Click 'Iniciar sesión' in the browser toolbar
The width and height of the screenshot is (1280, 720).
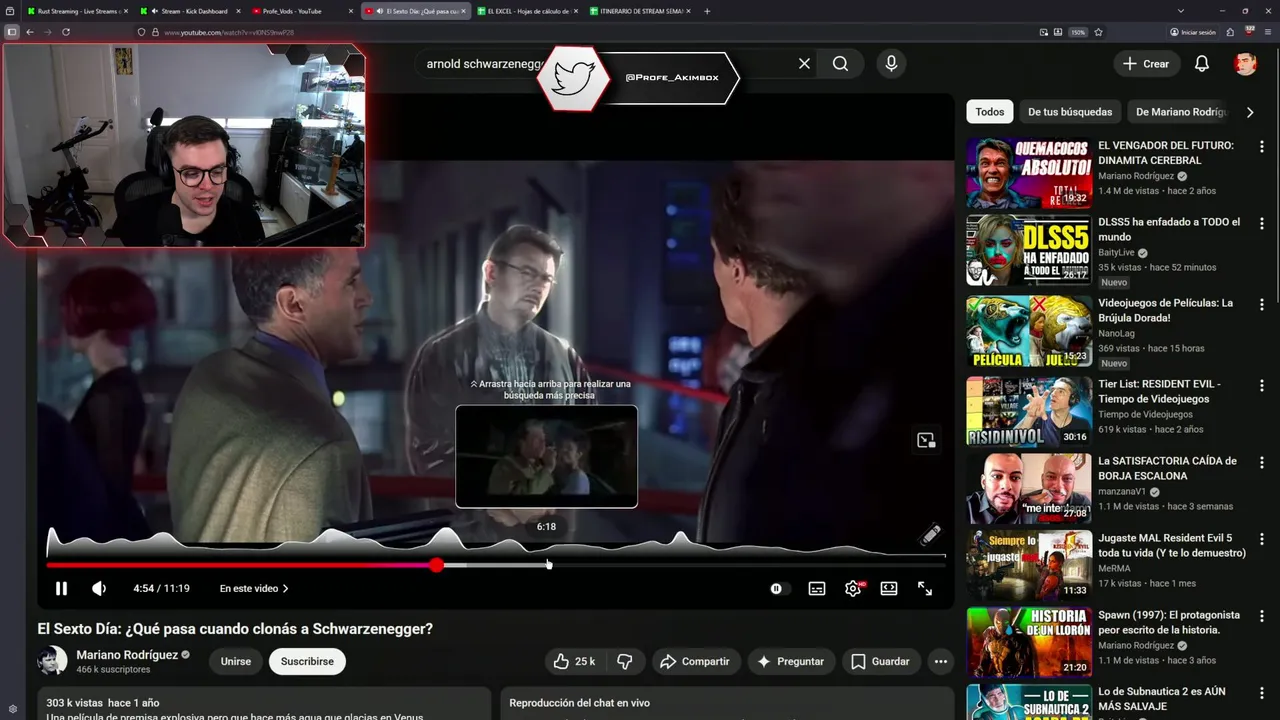(1192, 32)
